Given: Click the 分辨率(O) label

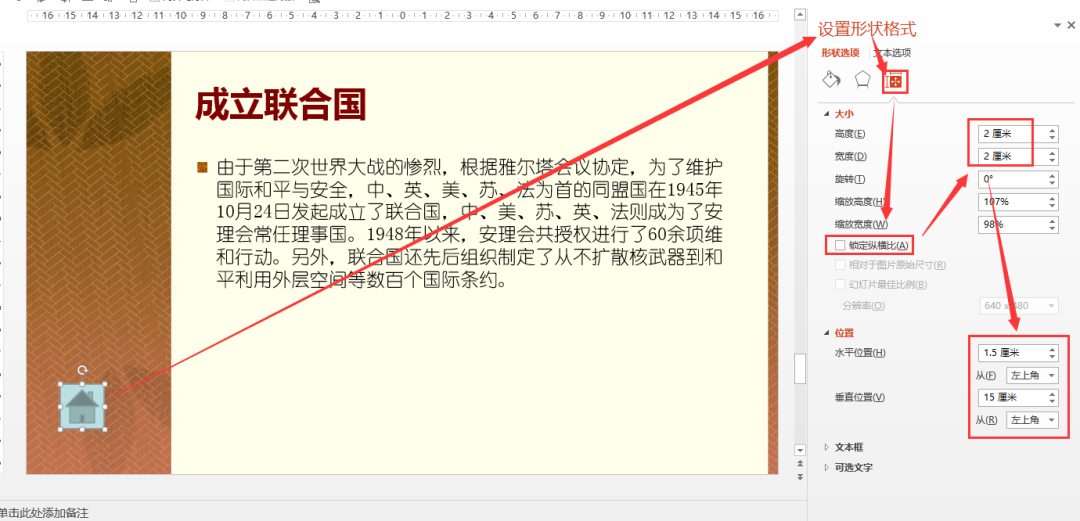Looking at the screenshot, I should [864, 305].
